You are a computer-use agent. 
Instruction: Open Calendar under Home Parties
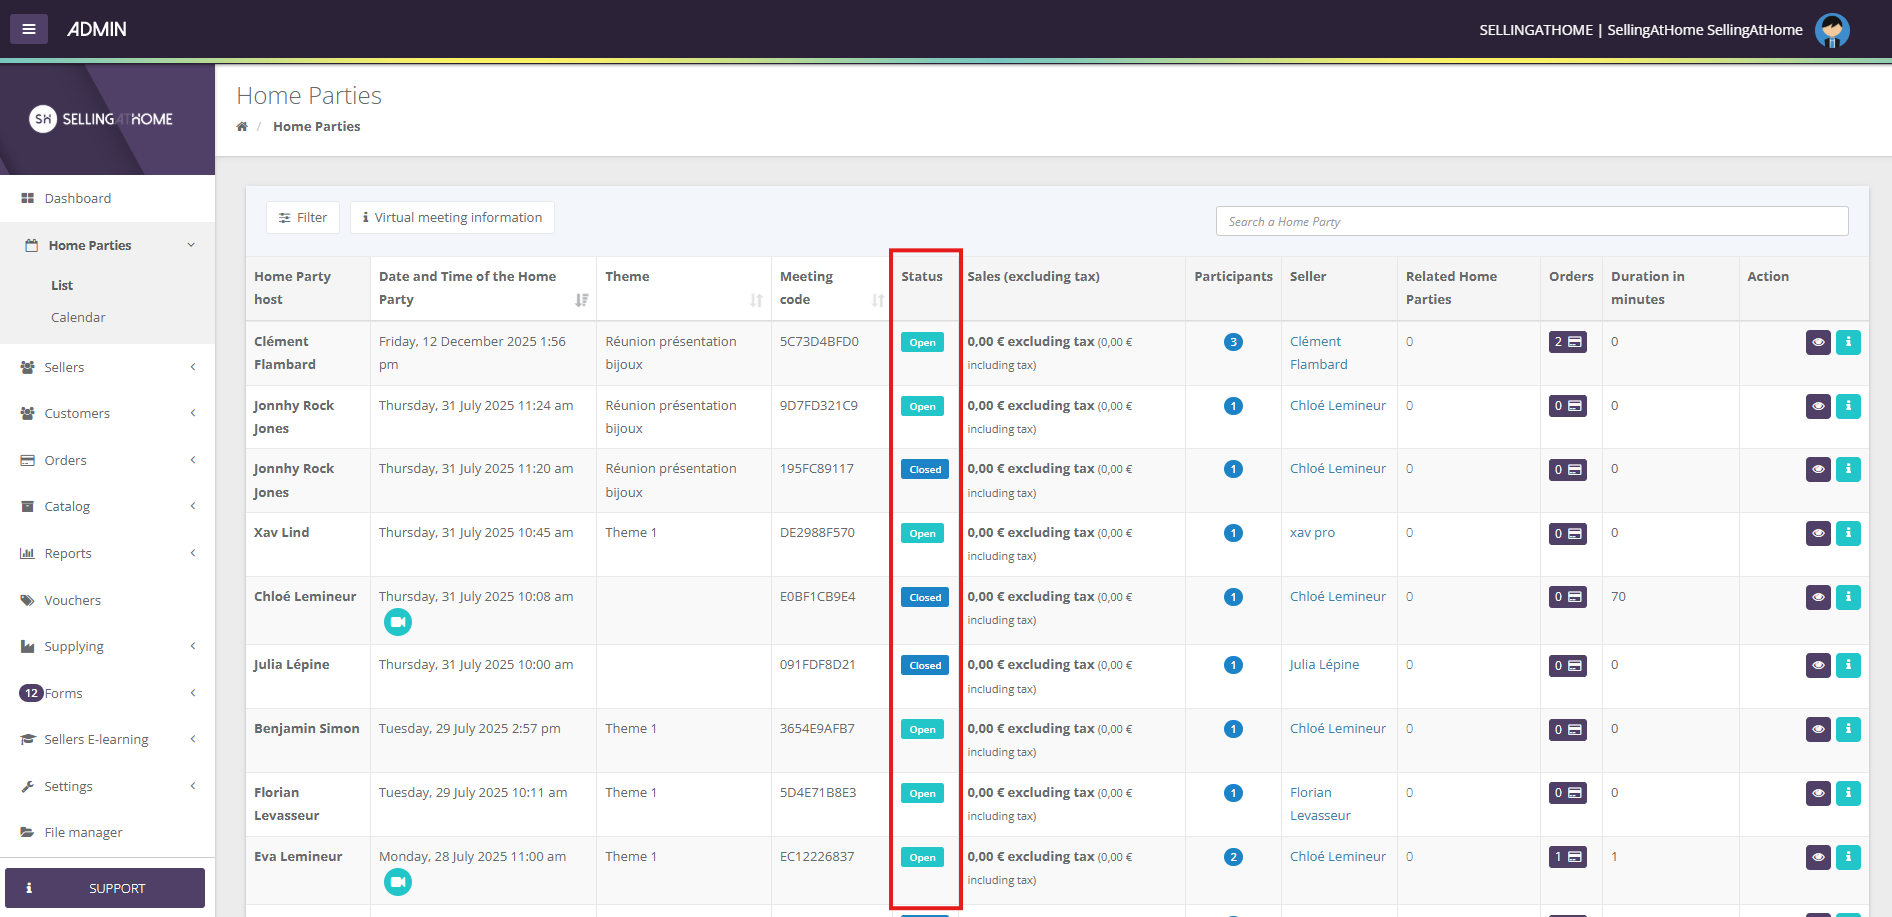[78, 317]
